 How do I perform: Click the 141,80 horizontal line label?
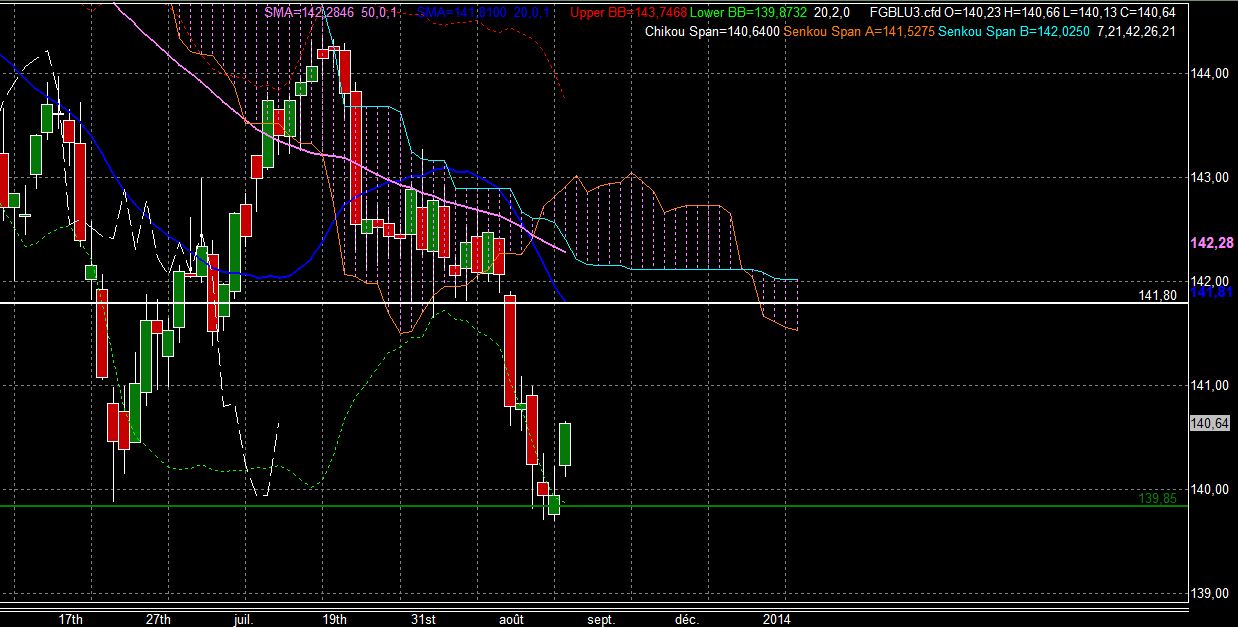pos(1156,296)
